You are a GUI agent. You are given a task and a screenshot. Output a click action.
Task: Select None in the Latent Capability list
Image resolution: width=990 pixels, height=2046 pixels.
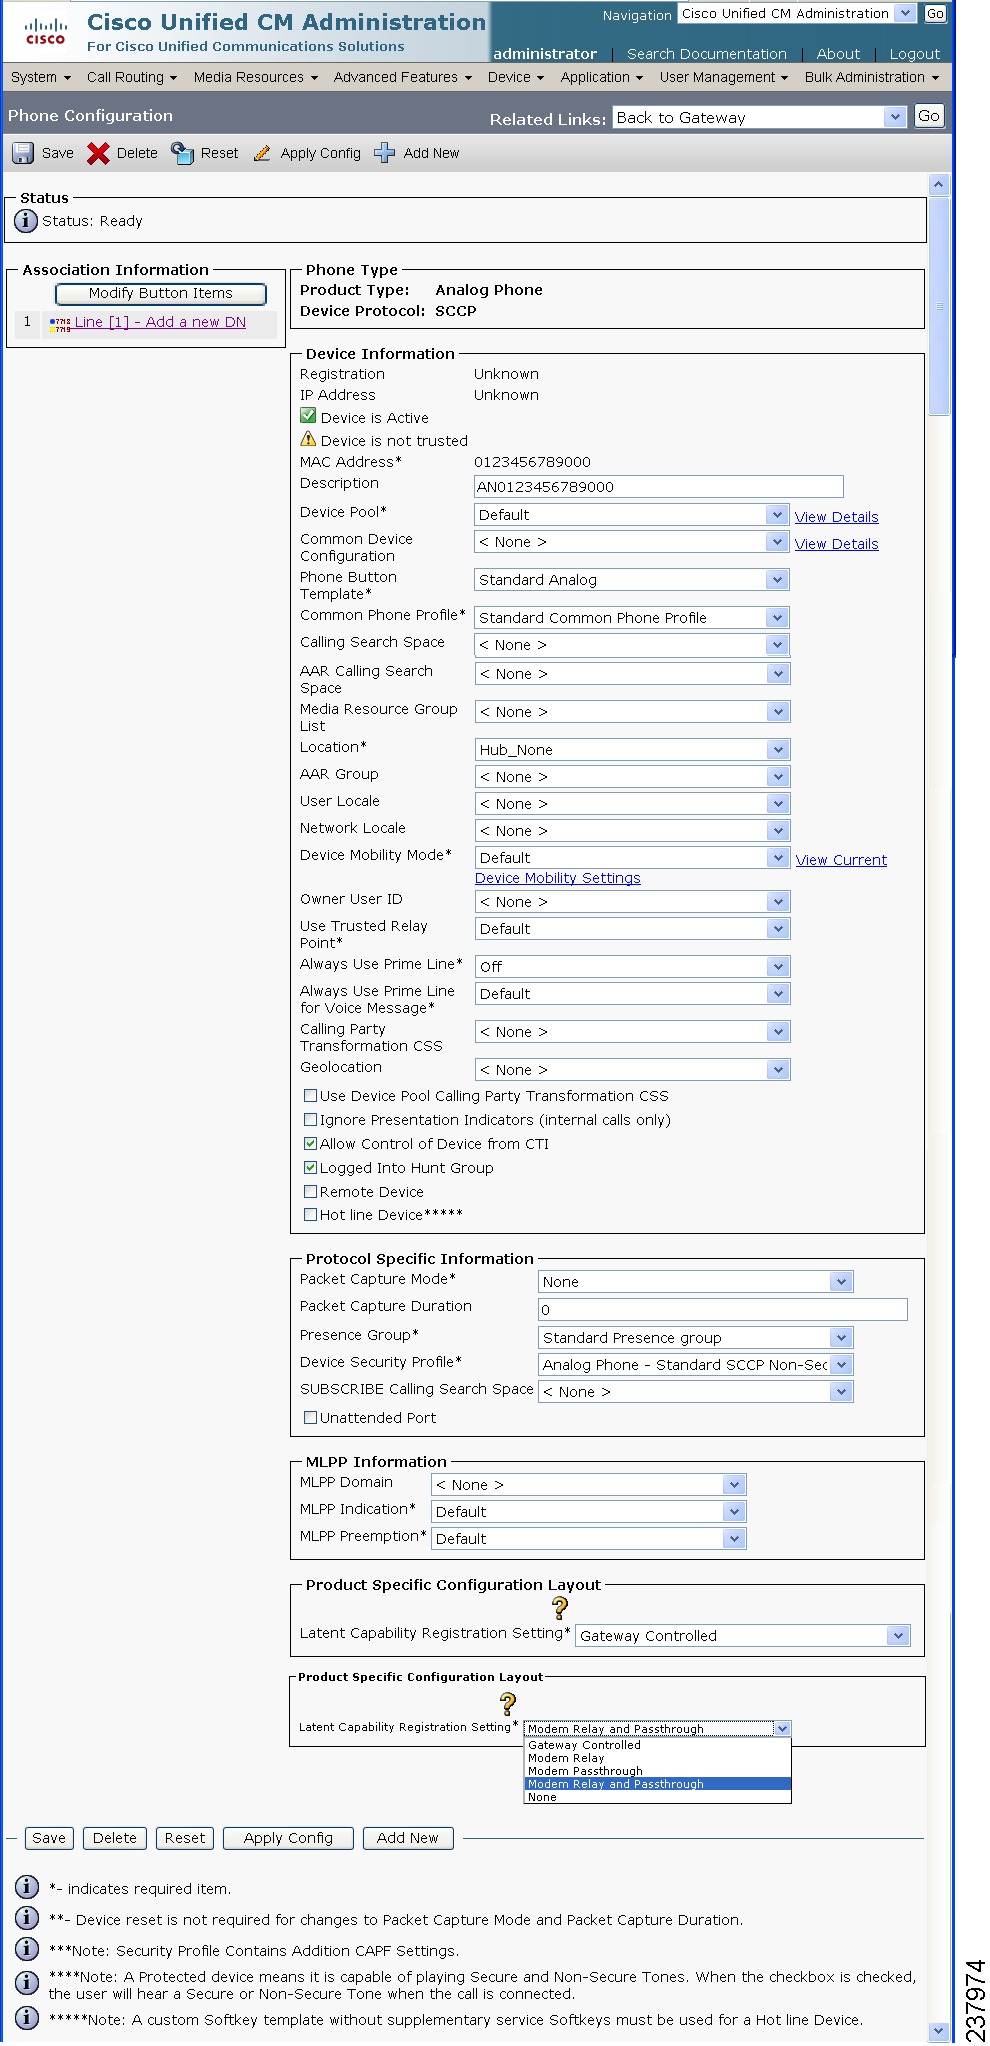click(658, 1797)
